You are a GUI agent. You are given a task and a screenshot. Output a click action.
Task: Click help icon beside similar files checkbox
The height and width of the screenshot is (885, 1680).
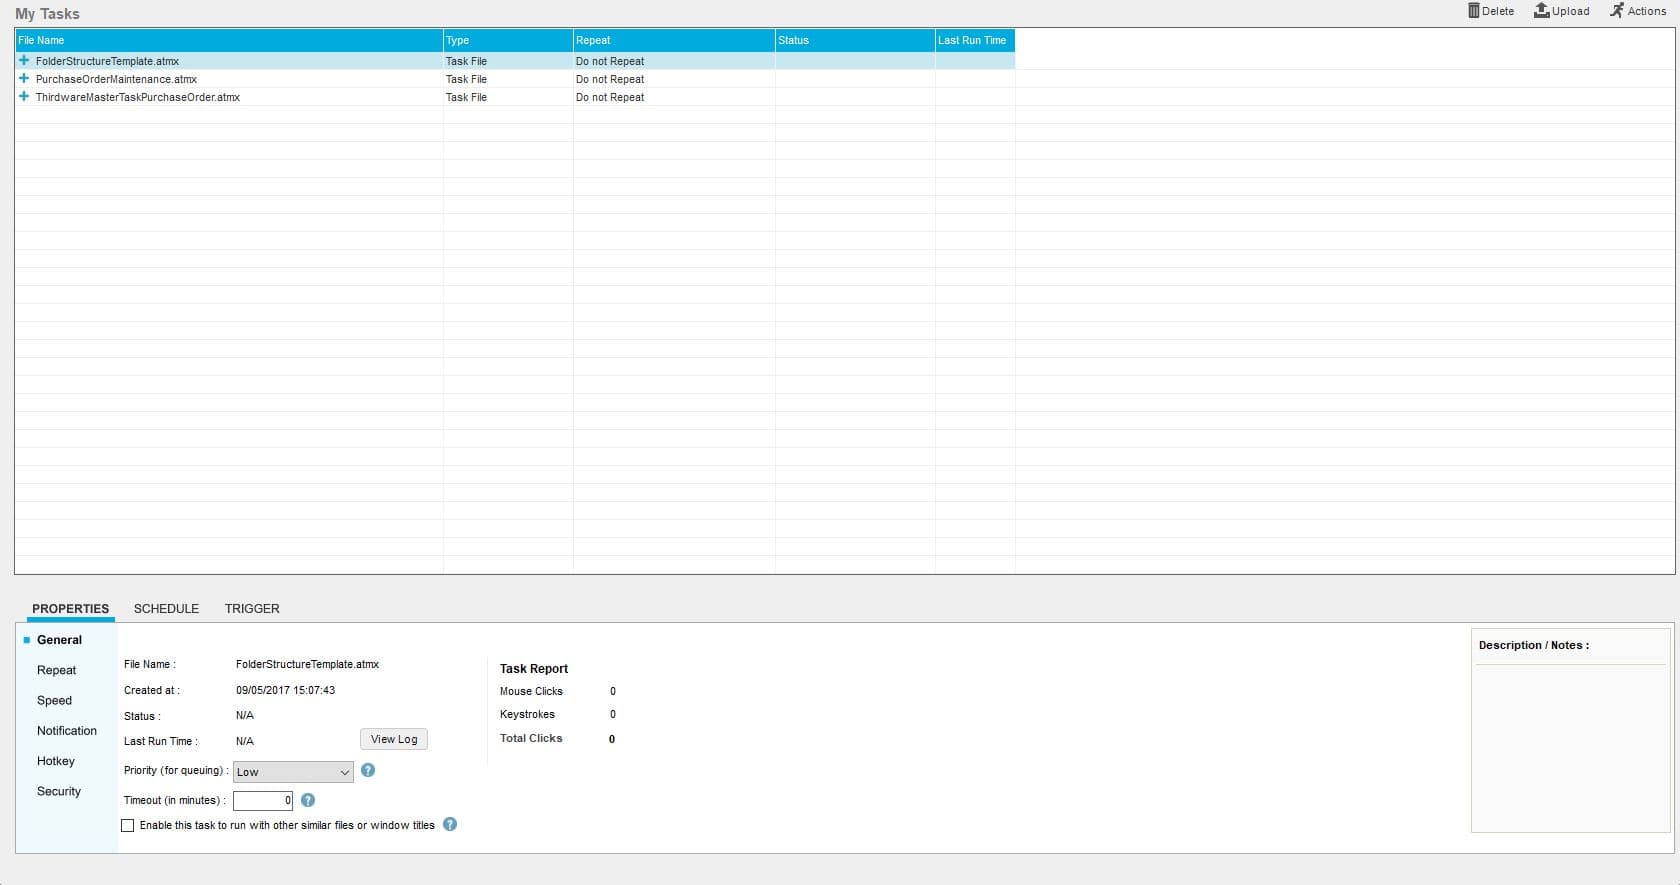pyautogui.click(x=450, y=824)
